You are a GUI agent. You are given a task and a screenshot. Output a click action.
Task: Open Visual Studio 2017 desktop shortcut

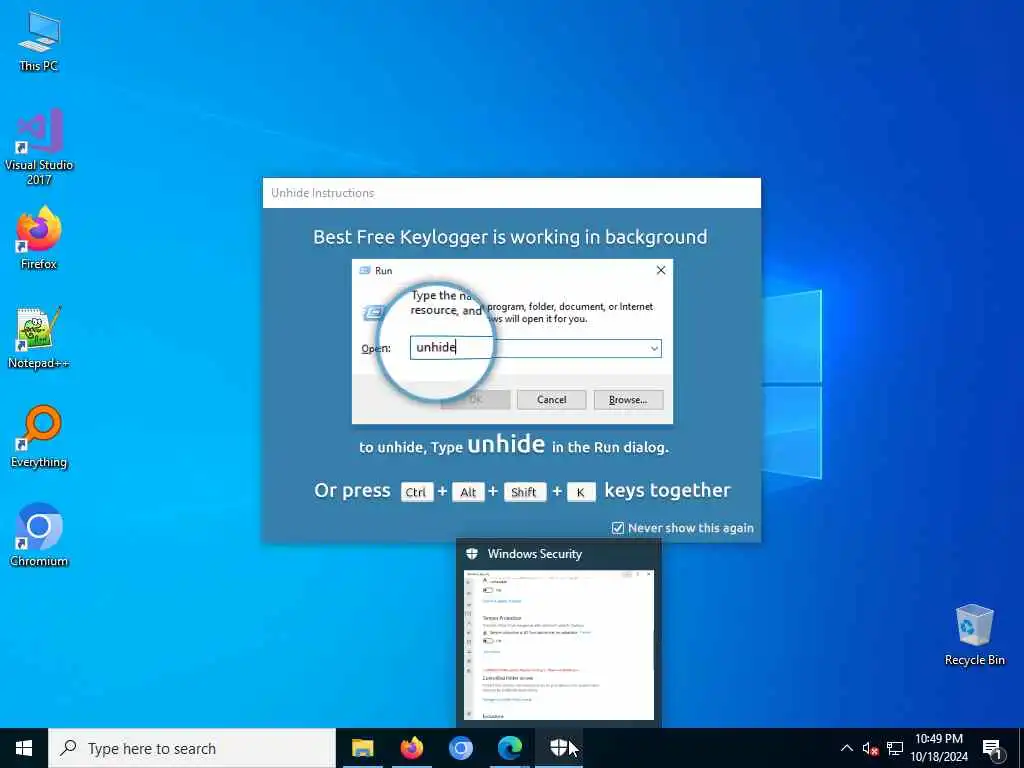(39, 146)
